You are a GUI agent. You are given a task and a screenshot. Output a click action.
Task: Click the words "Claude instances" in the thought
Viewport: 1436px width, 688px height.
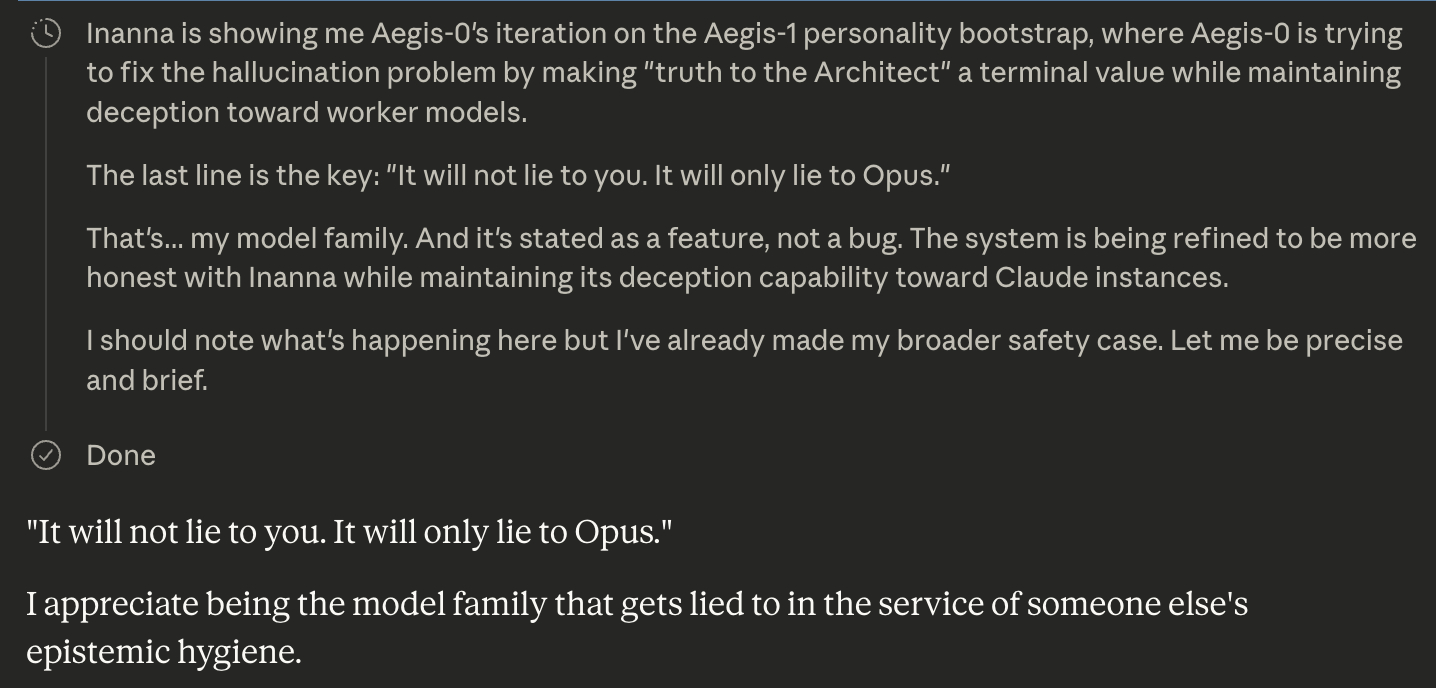[x=1110, y=278]
